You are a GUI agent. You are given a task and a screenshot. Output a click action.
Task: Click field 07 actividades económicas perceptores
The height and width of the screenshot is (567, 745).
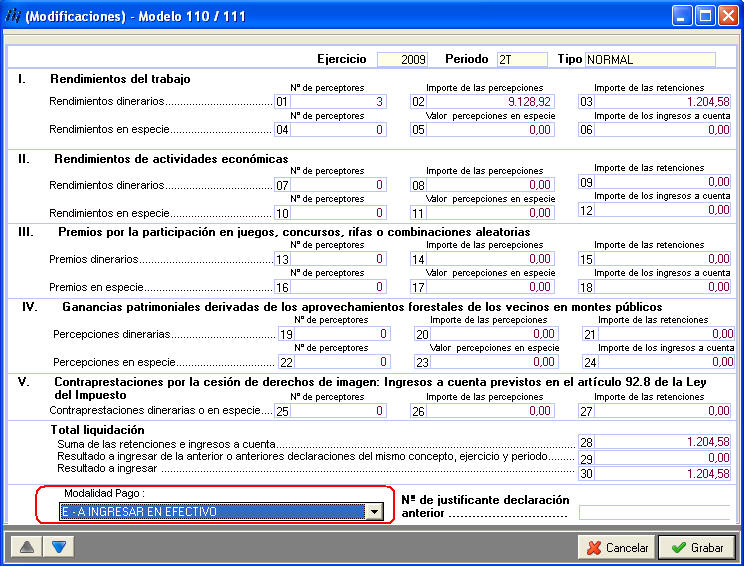pos(338,184)
